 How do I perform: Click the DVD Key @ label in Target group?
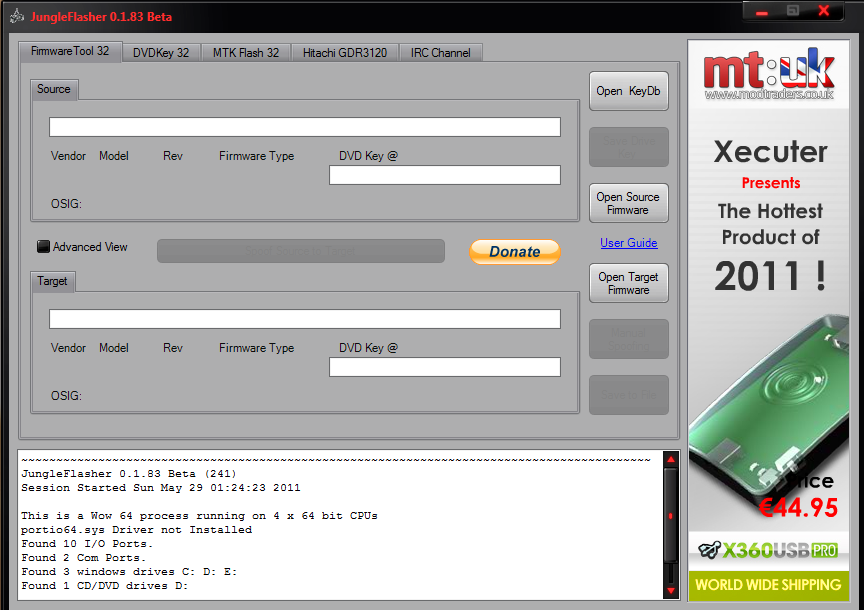(368, 348)
